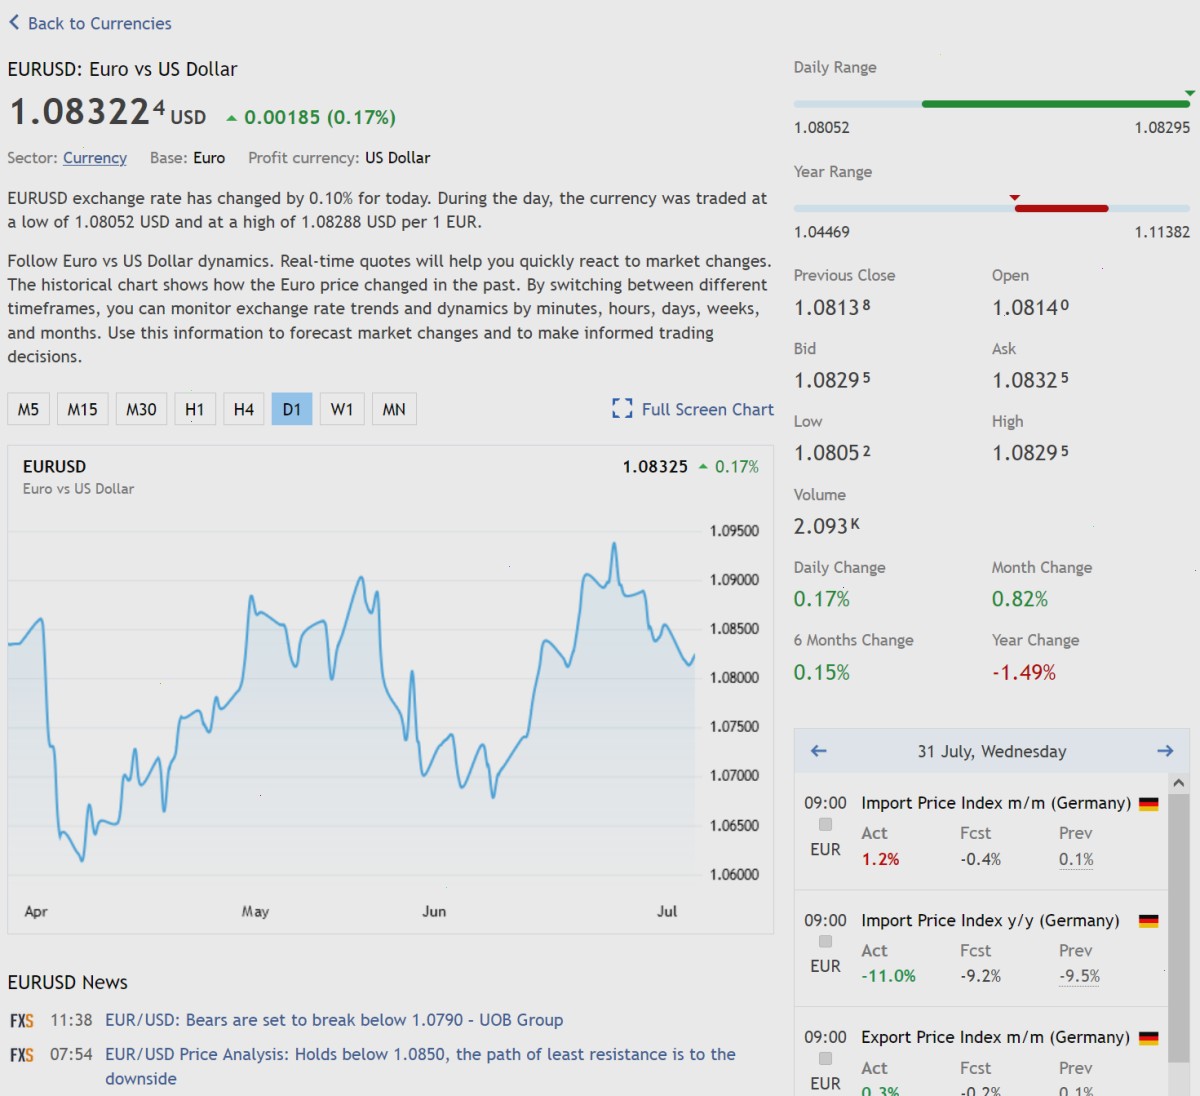The height and width of the screenshot is (1096, 1200).
Task: Click Germany flag beside Import Price Index m/m
Action: pyautogui.click(x=1149, y=804)
